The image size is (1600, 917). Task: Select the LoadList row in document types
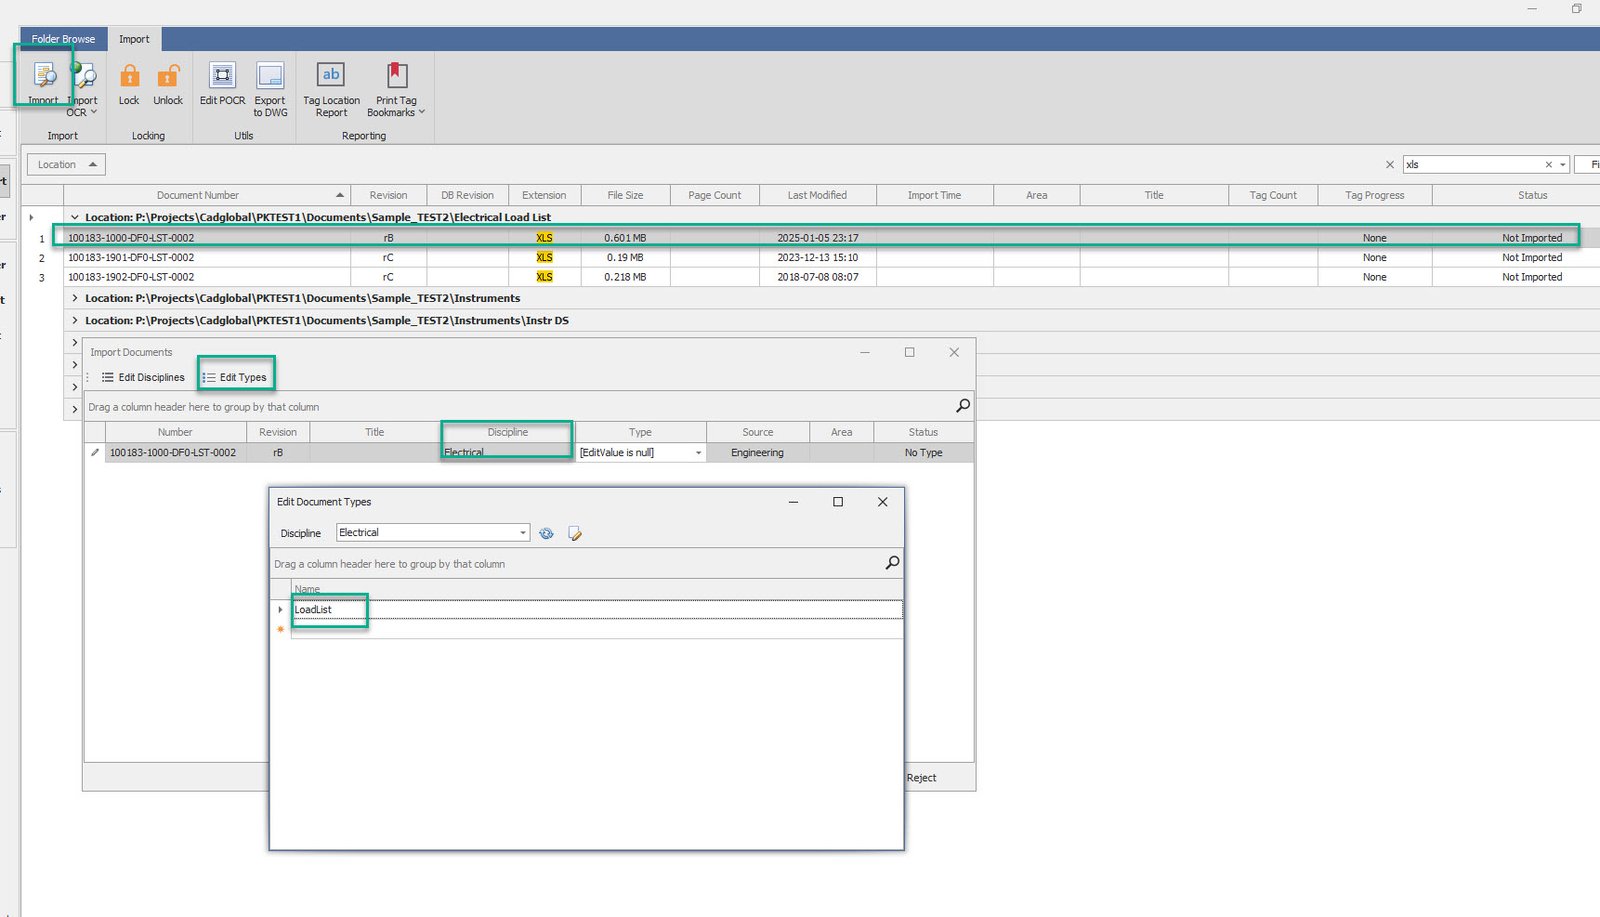314,610
